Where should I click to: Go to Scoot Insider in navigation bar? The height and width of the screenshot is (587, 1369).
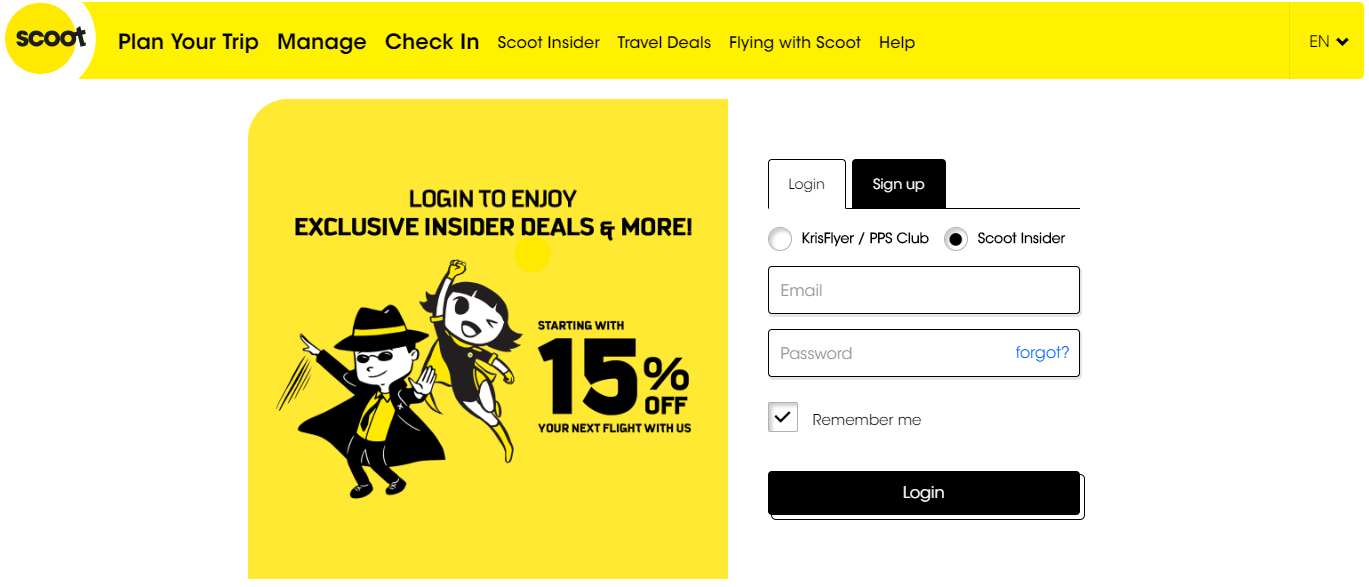549,43
